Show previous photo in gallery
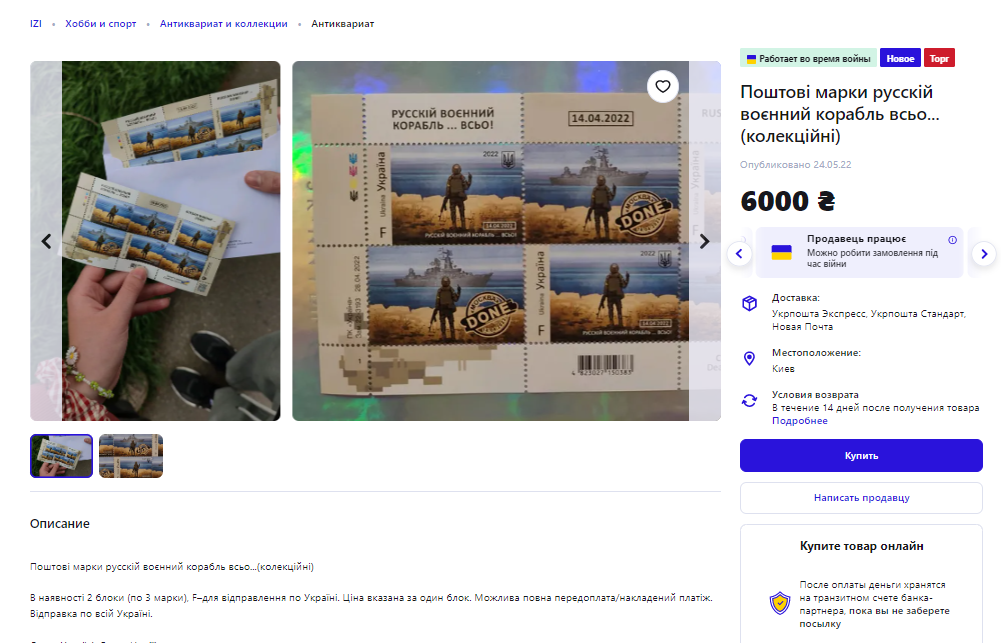The height and width of the screenshot is (643, 1001). coord(46,241)
